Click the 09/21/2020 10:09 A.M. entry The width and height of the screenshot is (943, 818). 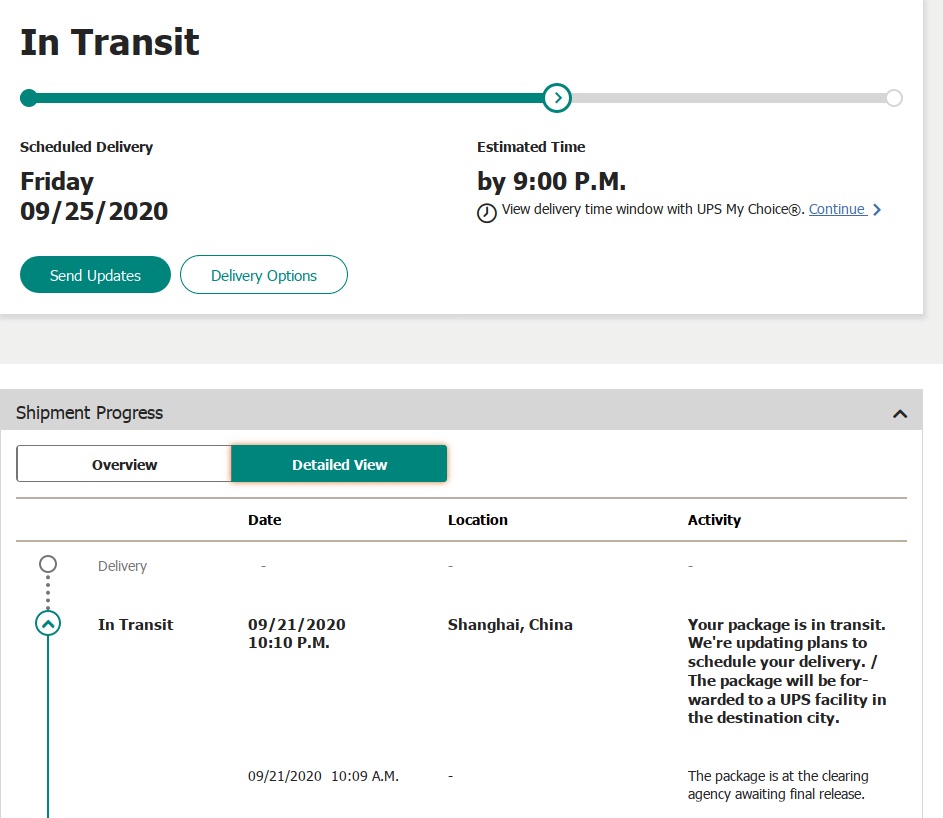[323, 776]
